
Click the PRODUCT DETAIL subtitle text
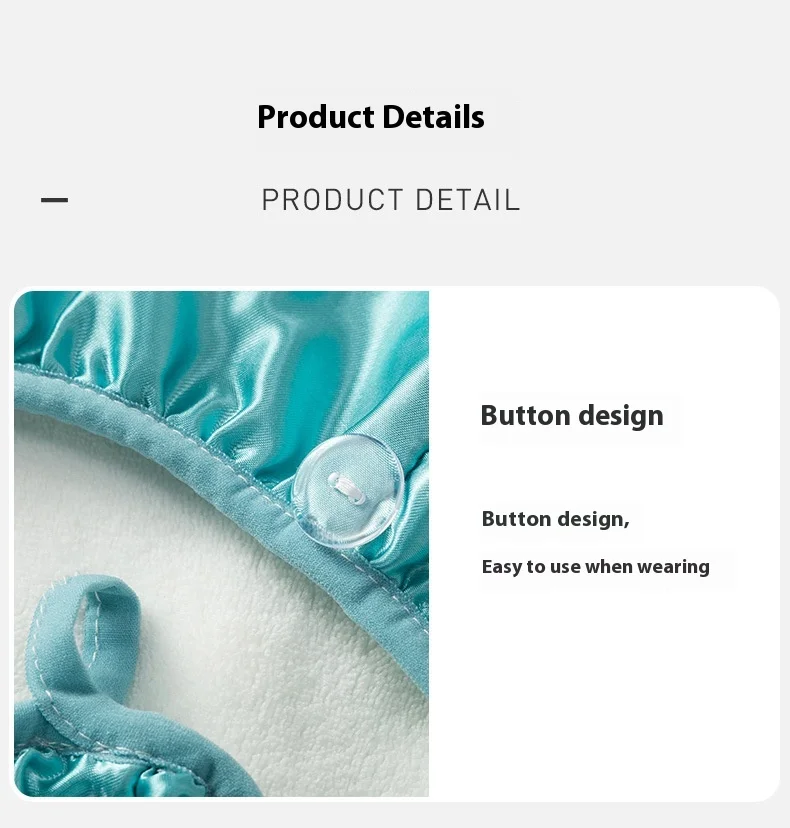tap(391, 200)
